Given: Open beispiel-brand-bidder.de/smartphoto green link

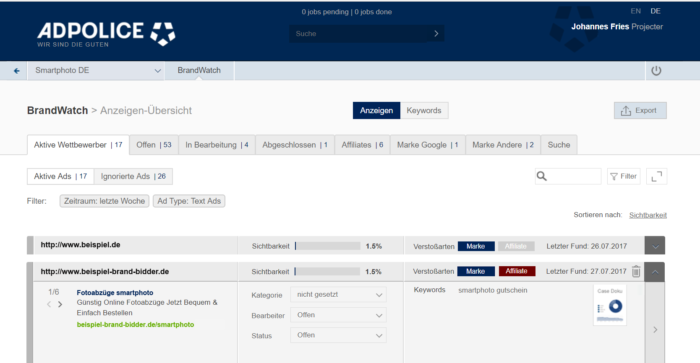Looking at the screenshot, I should click(x=135, y=325).
